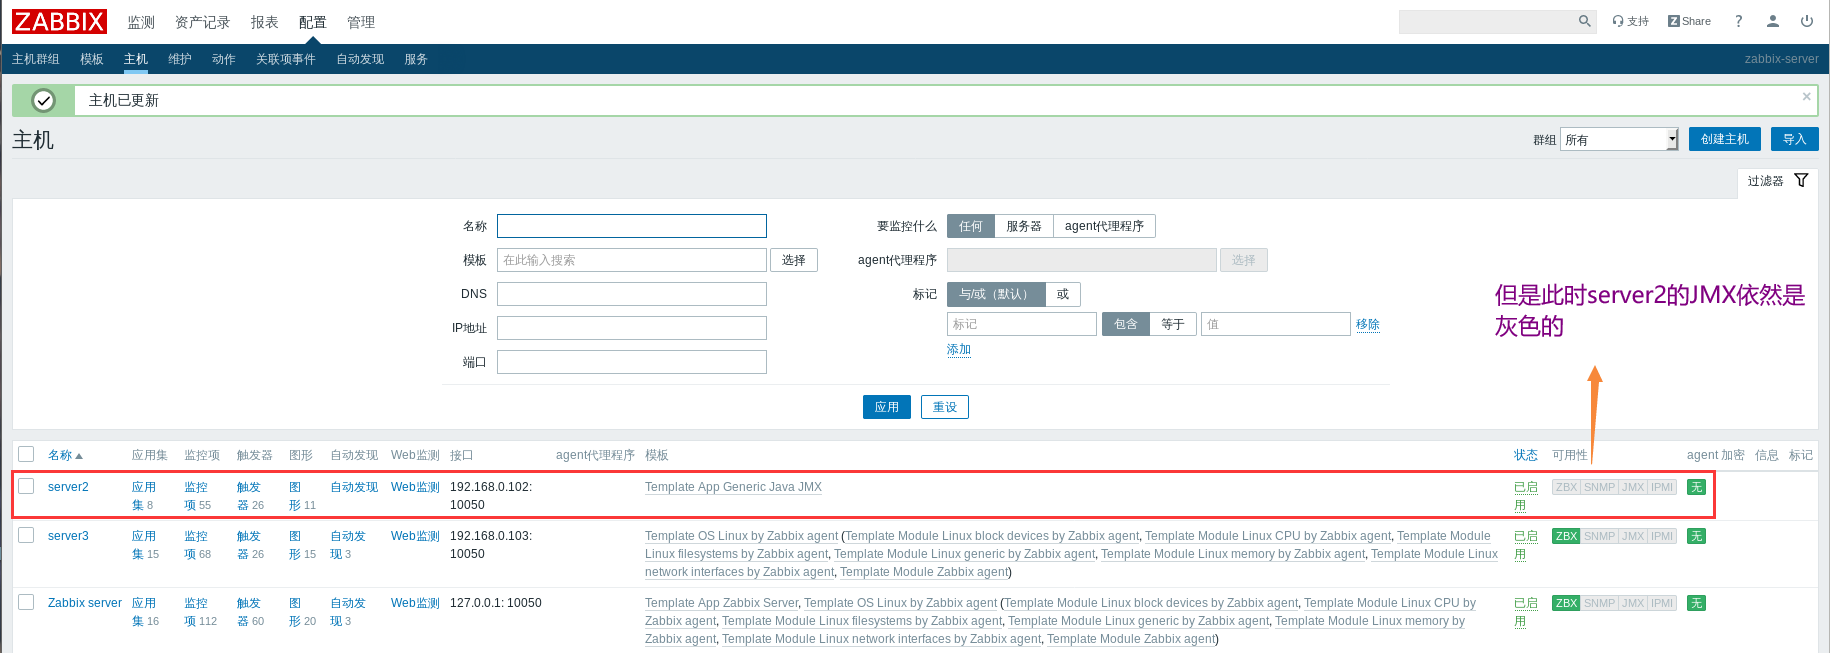The width and height of the screenshot is (1830, 653).
Task: Click server3 JMX availability badge
Action: click(x=1633, y=536)
